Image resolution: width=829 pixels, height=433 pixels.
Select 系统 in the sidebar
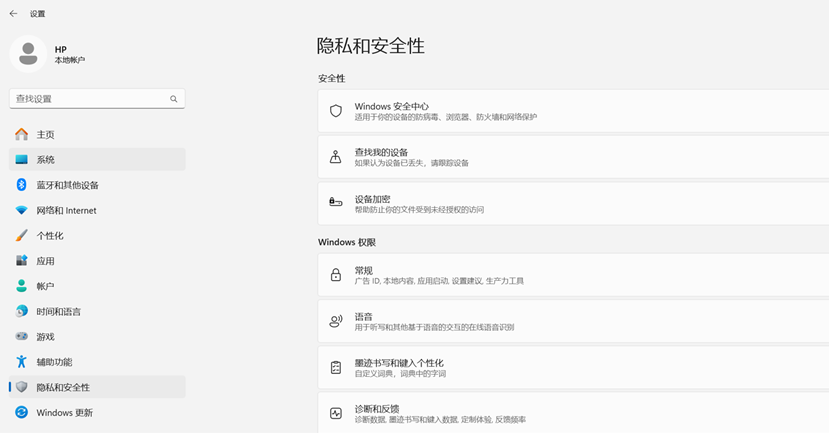(97, 159)
